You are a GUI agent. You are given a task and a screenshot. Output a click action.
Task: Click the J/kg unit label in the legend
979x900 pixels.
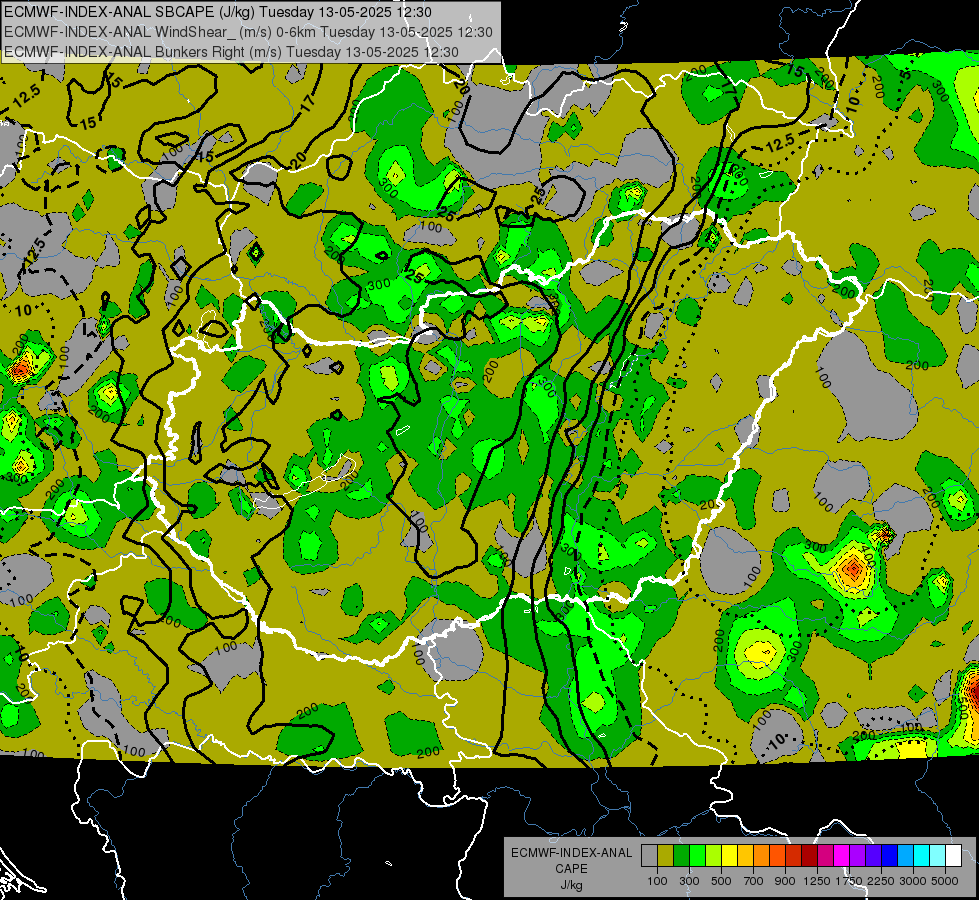point(571,885)
